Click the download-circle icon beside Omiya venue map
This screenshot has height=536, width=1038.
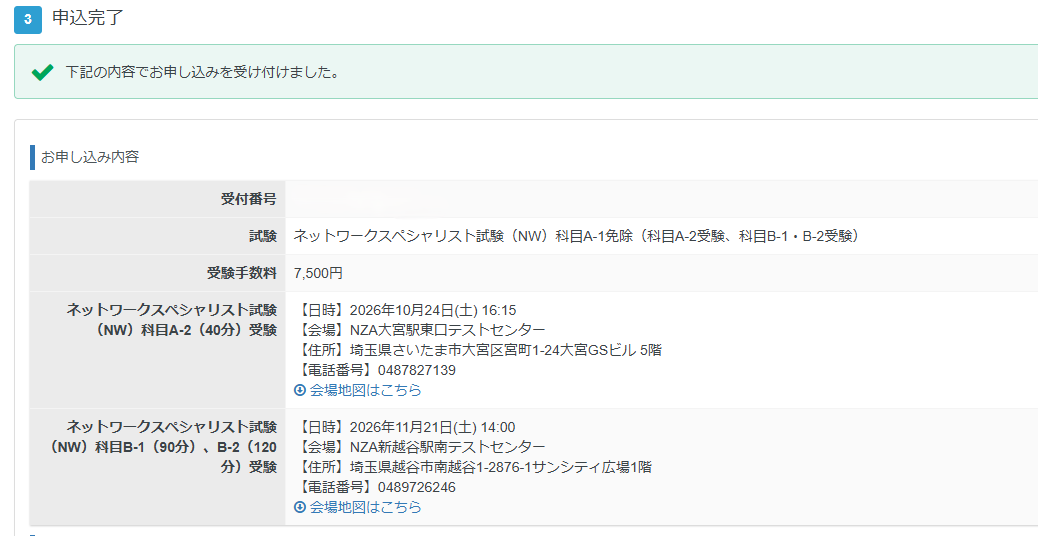pyautogui.click(x=300, y=390)
